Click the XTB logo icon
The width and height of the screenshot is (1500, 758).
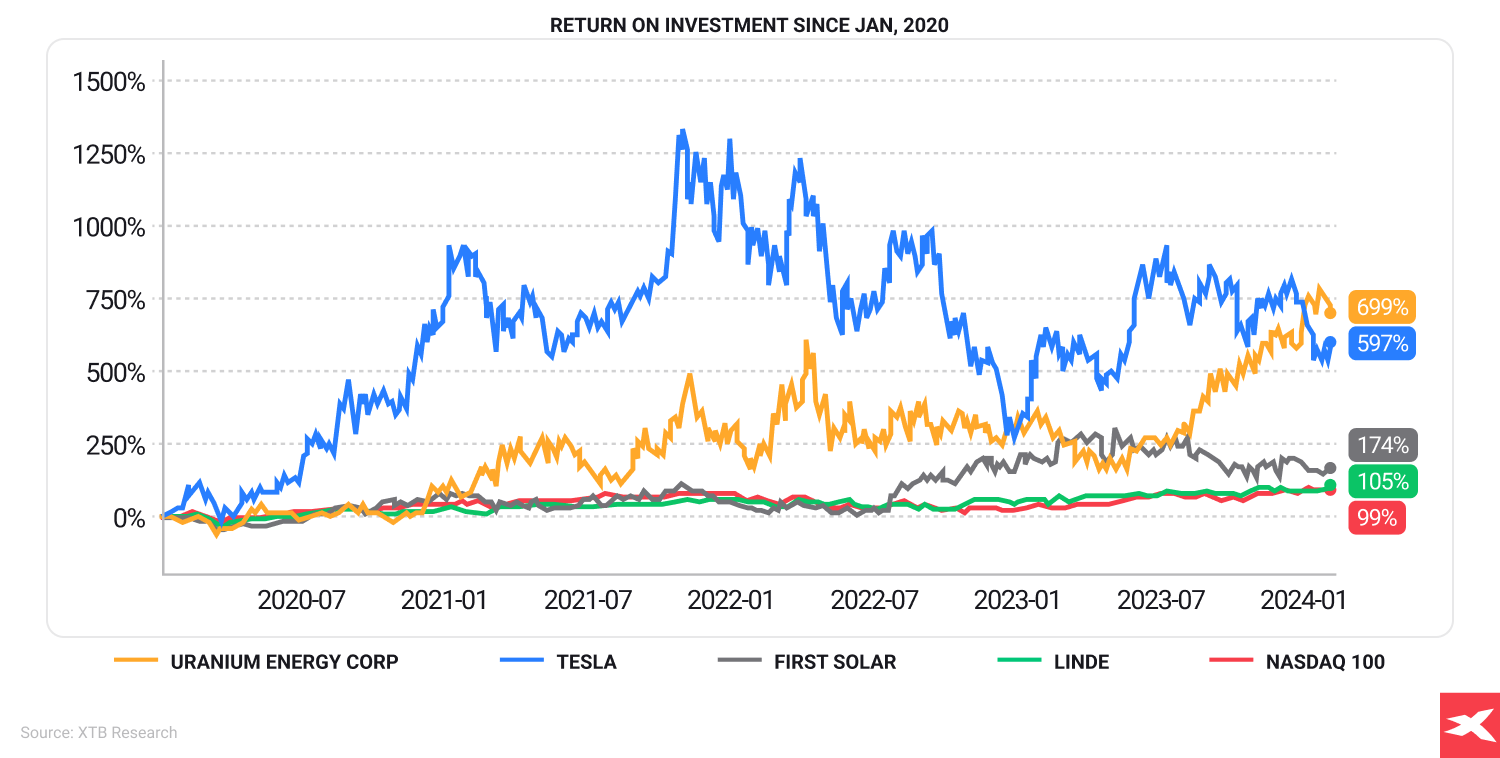click(1469, 725)
